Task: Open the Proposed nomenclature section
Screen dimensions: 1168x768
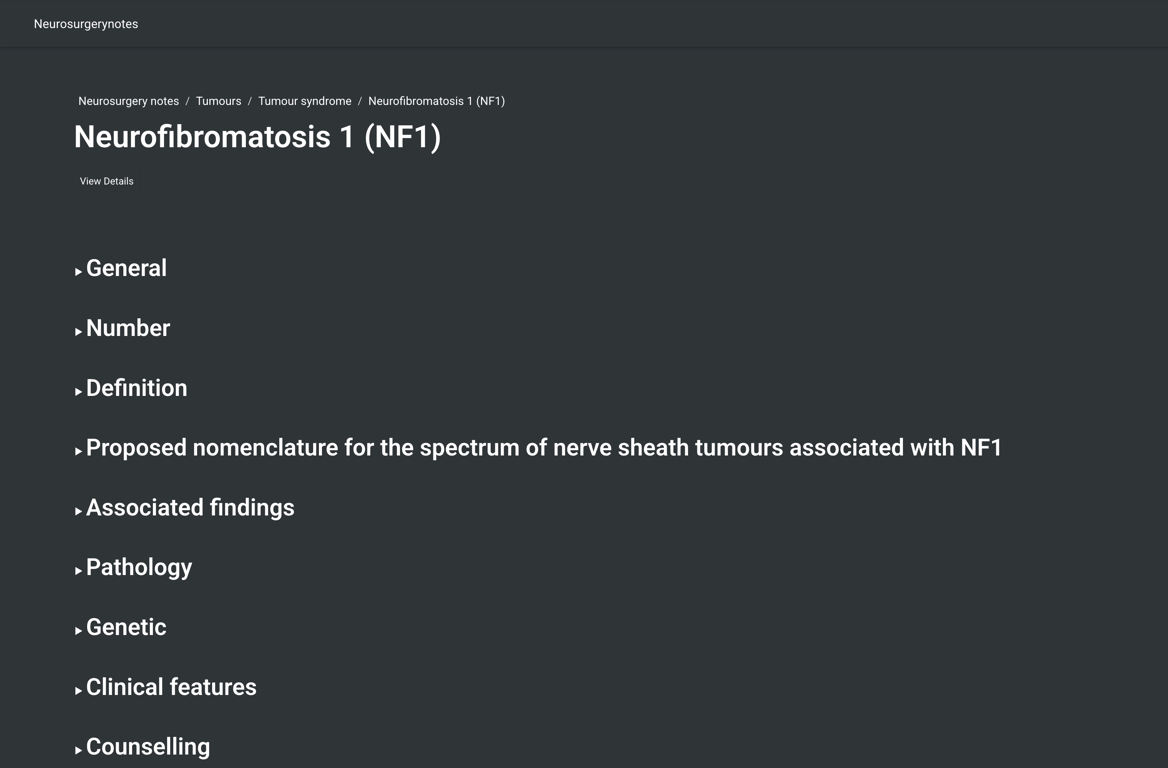Action: [543, 448]
